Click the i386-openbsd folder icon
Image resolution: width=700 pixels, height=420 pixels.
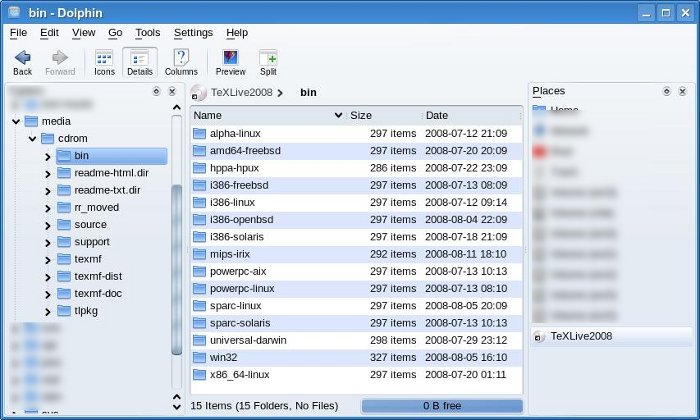click(199, 220)
